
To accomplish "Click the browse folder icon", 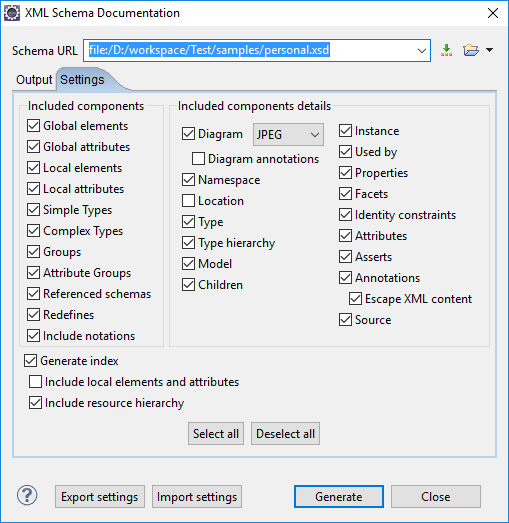I will 471,50.
